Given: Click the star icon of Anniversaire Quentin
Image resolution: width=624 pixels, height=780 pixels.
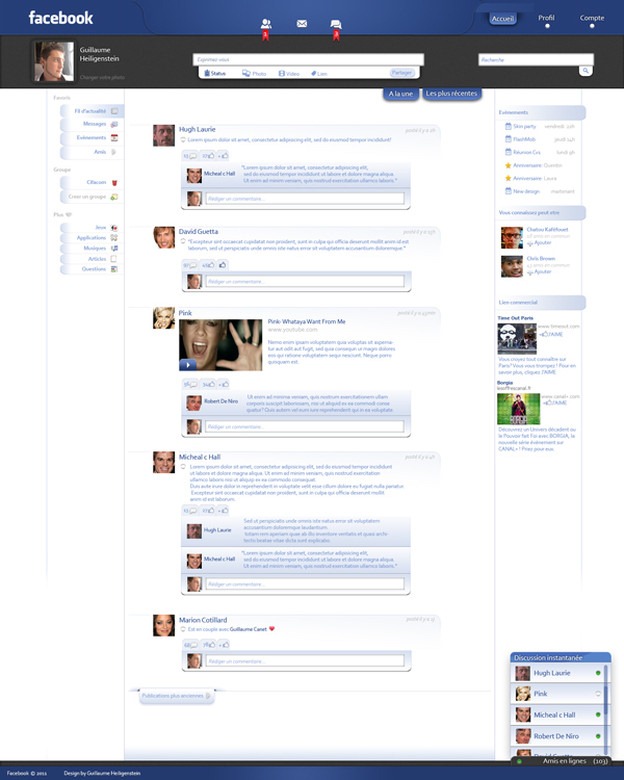Looking at the screenshot, I should (x=508, y=165).
